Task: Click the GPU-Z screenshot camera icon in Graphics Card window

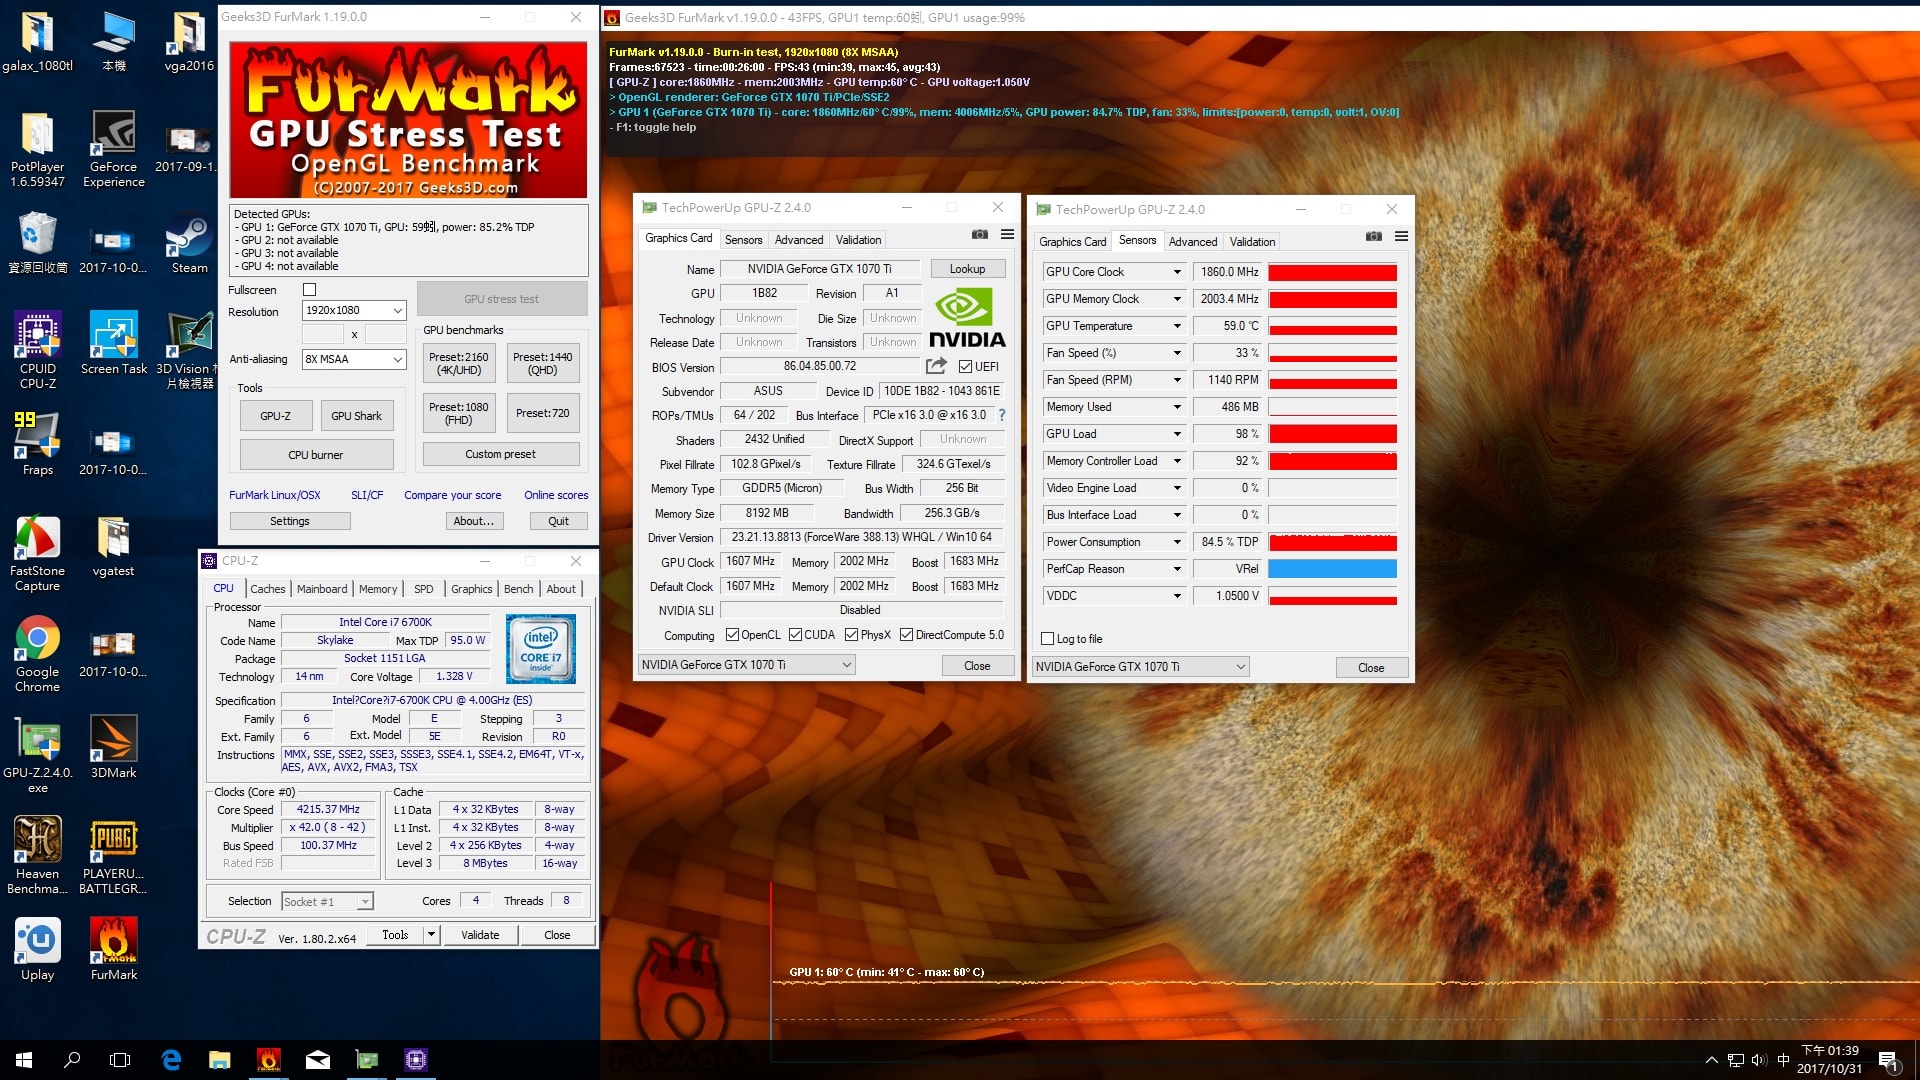Action: click(980, 234)
